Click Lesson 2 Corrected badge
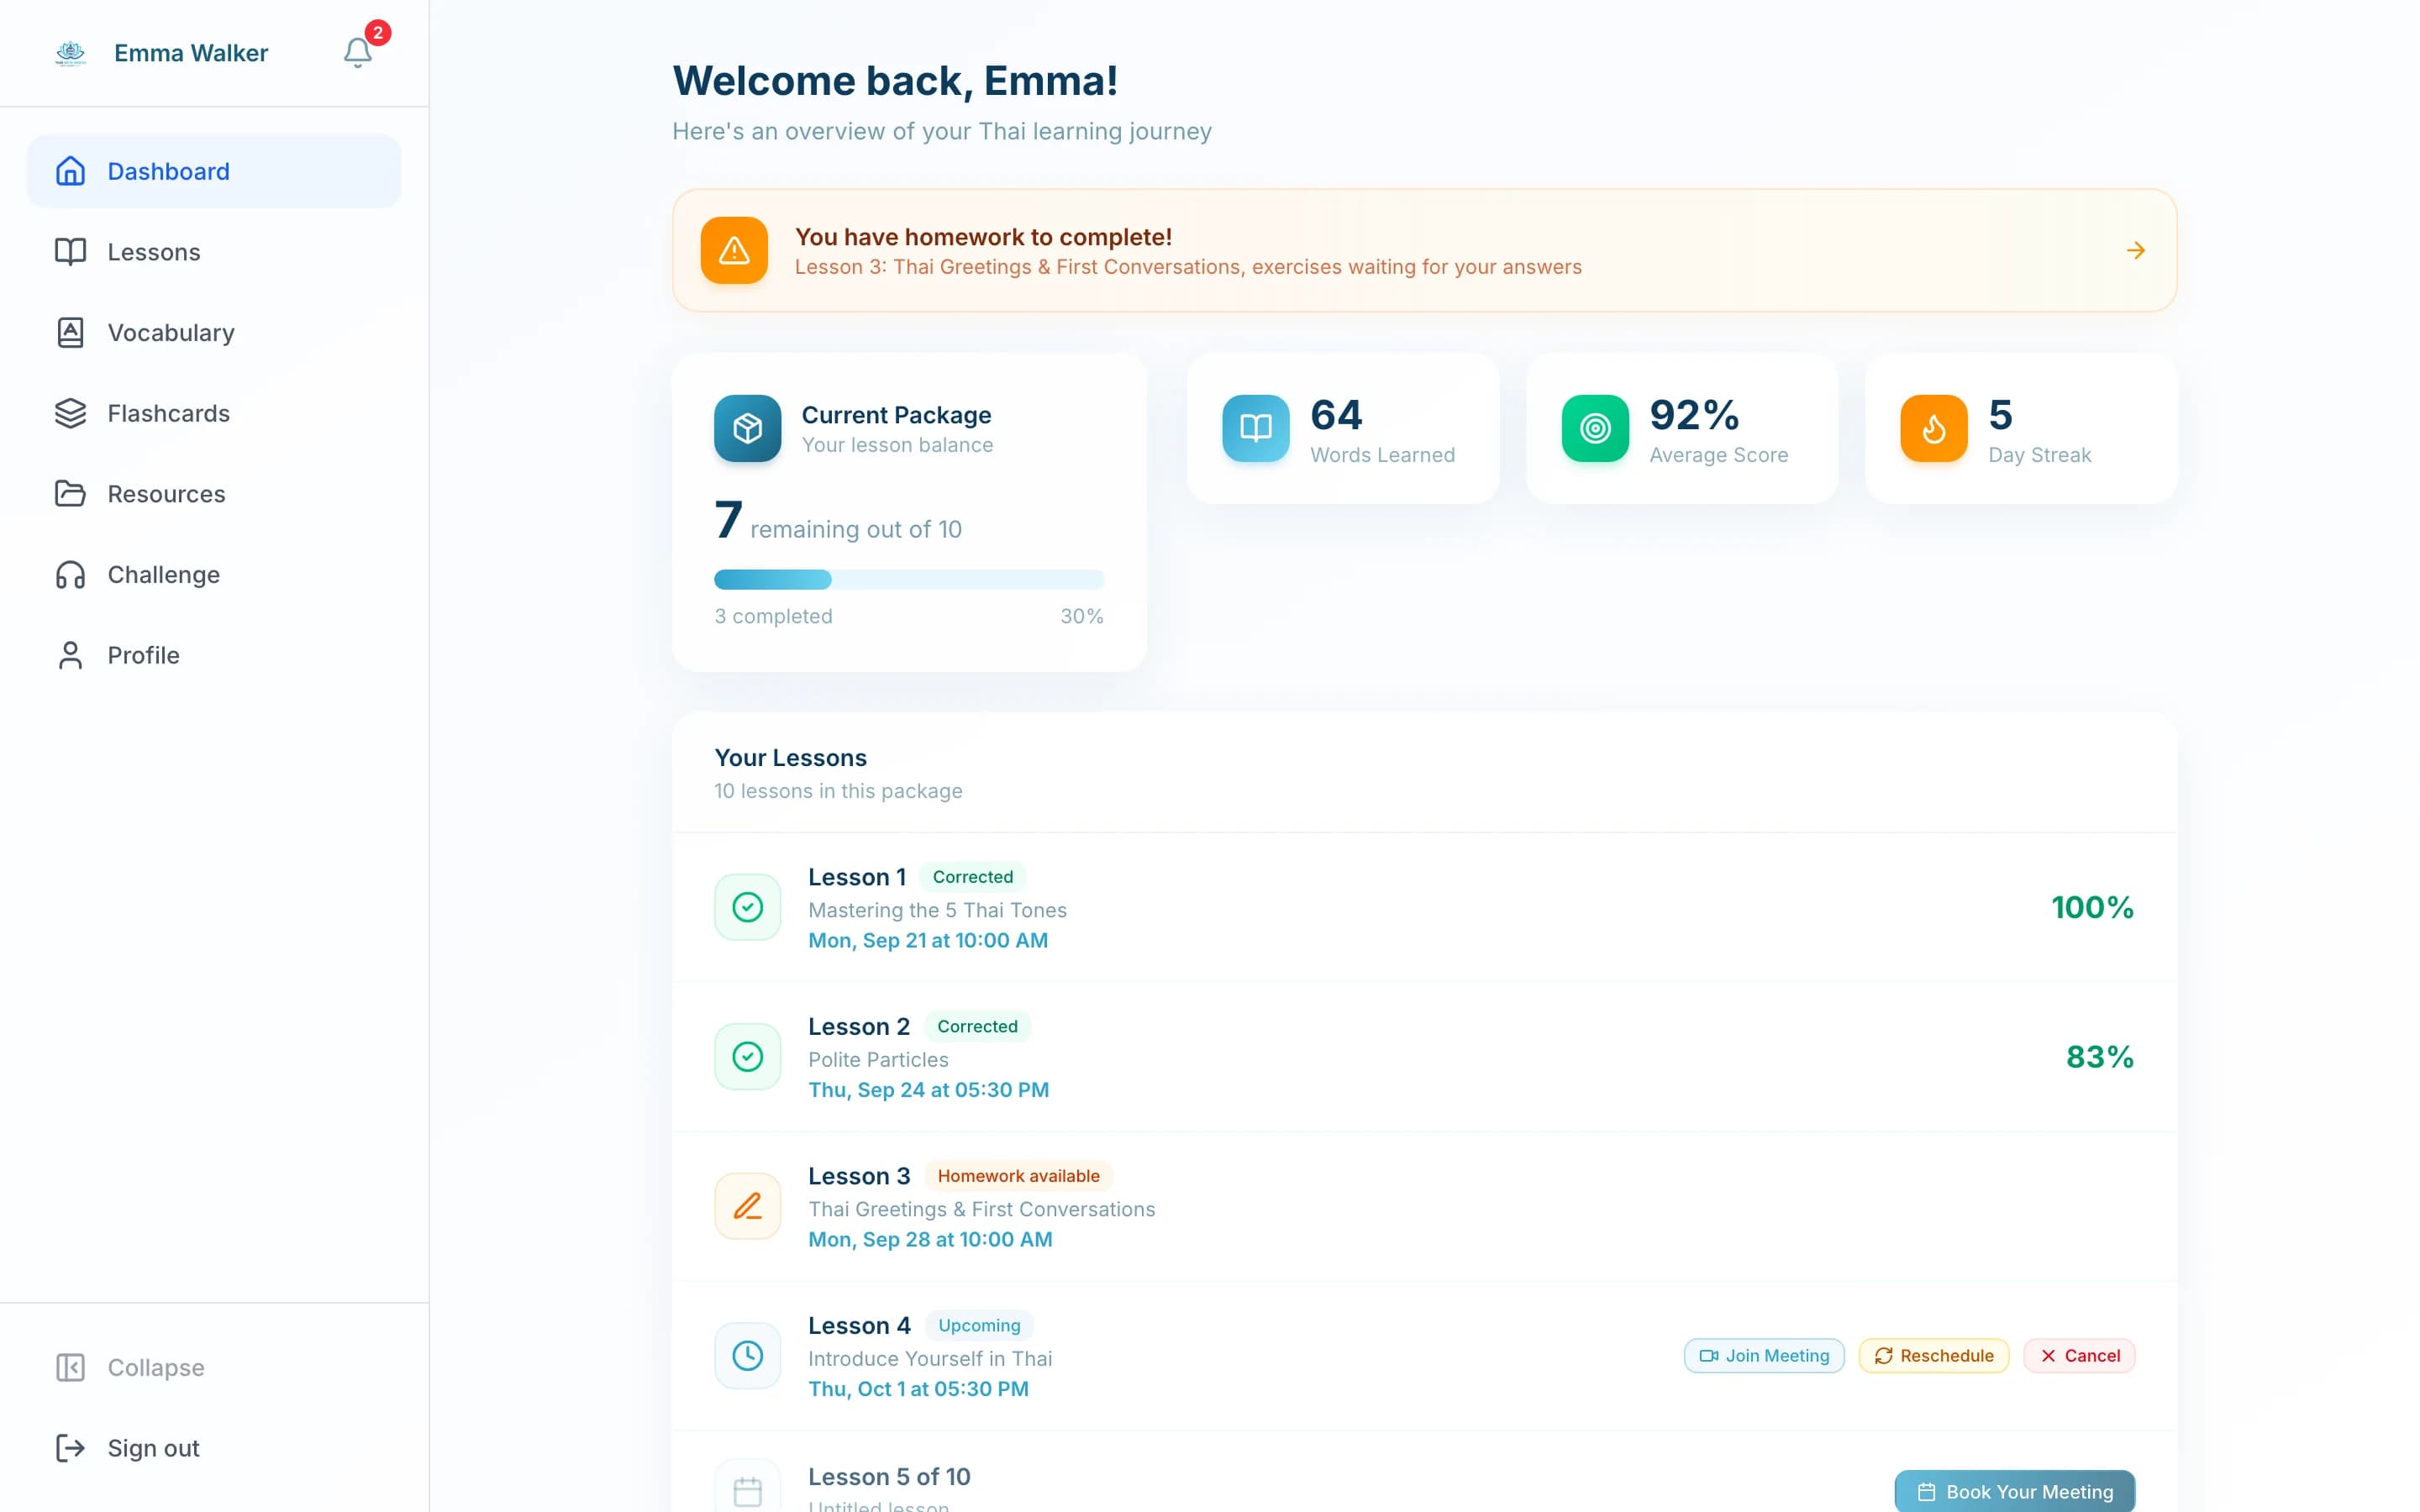 pyautogui.click(x=977, y=1026)
